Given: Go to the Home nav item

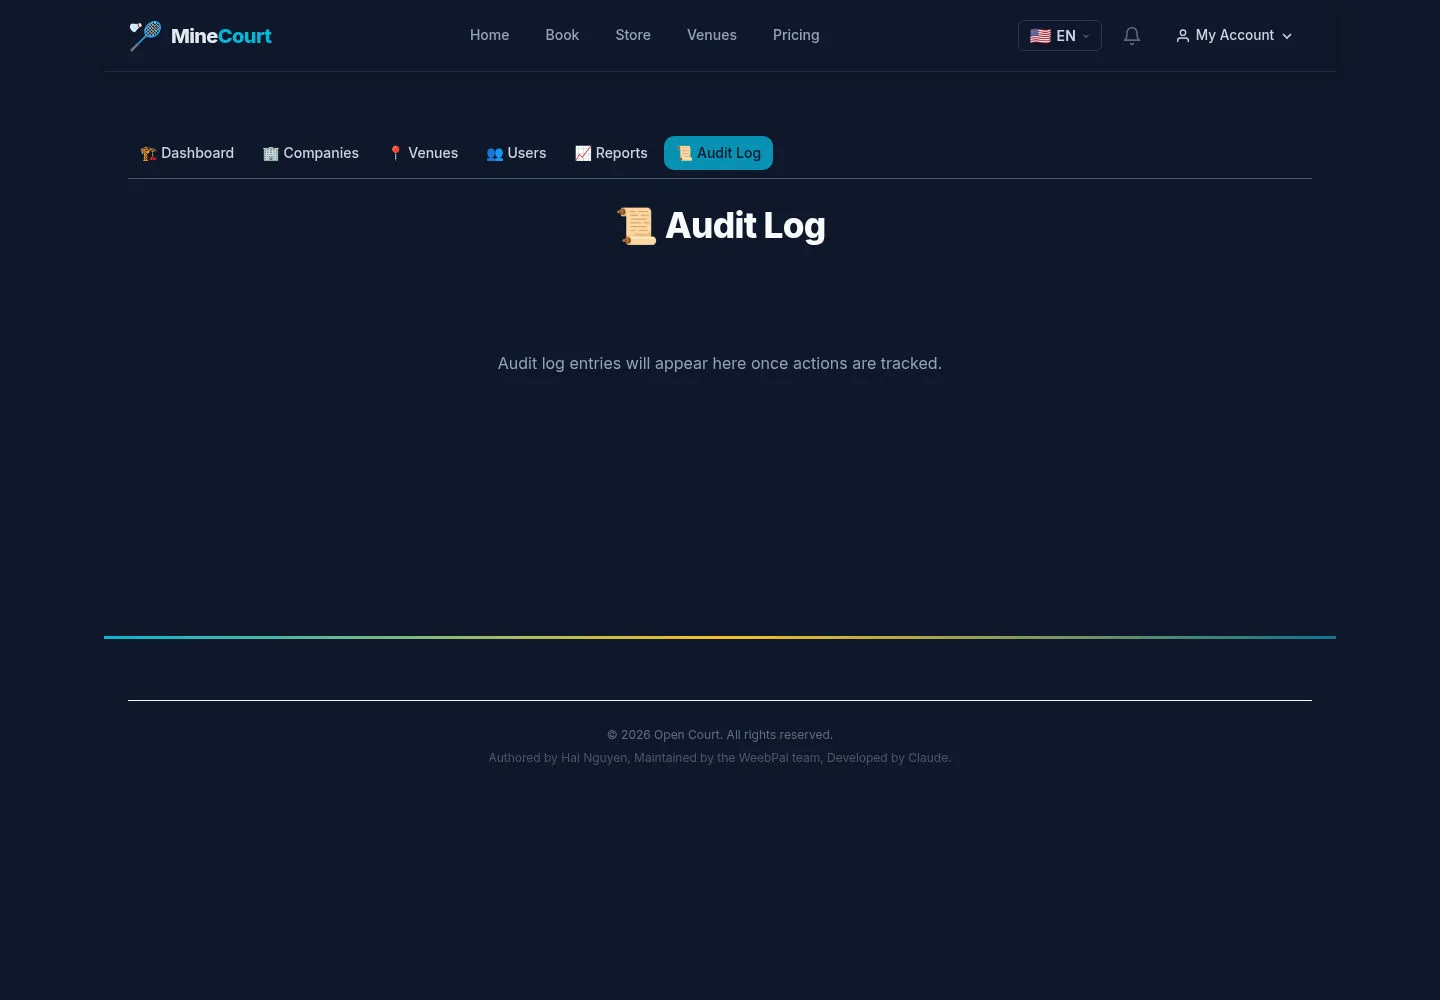Looking at the screenshot, I should pyautogui.click(x=489, y=35).
